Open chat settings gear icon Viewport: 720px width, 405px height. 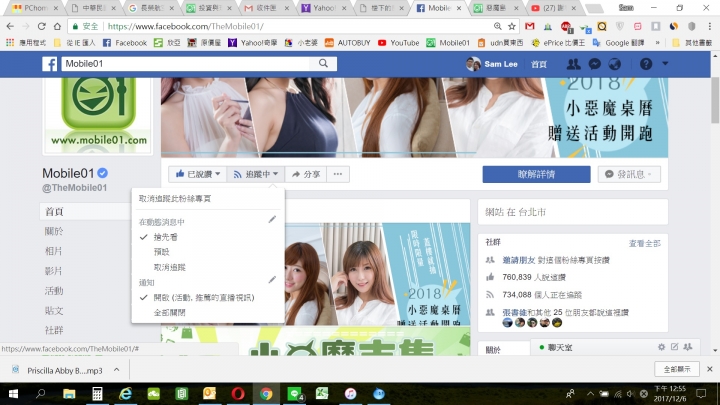(661, 347)
